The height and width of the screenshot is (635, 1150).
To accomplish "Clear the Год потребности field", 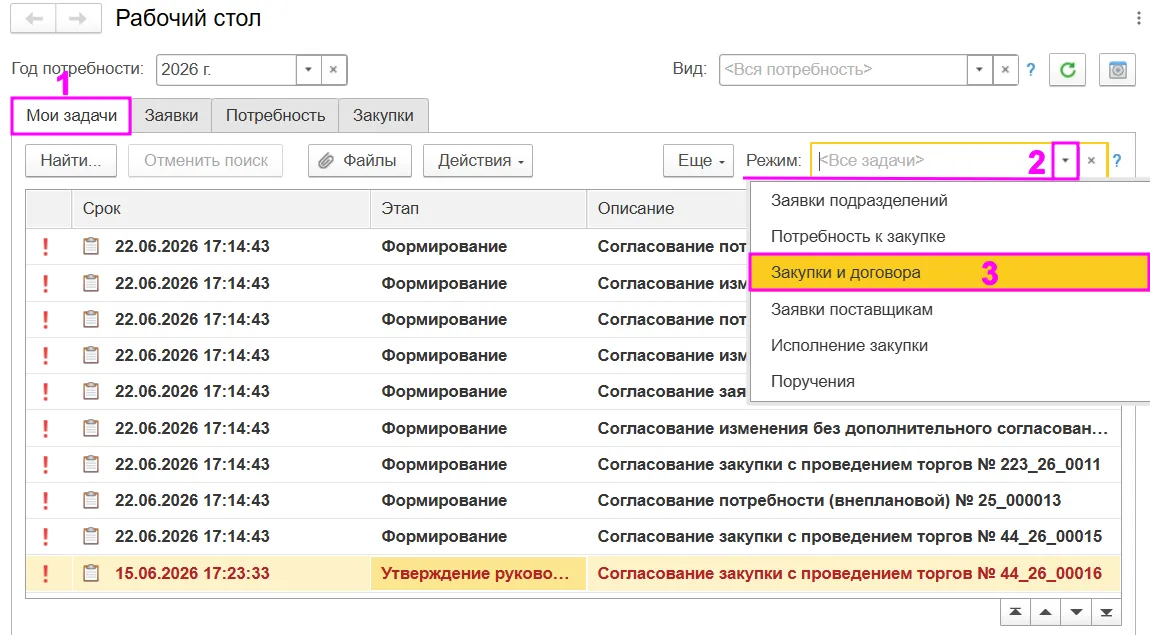I will tap(333, 70).
